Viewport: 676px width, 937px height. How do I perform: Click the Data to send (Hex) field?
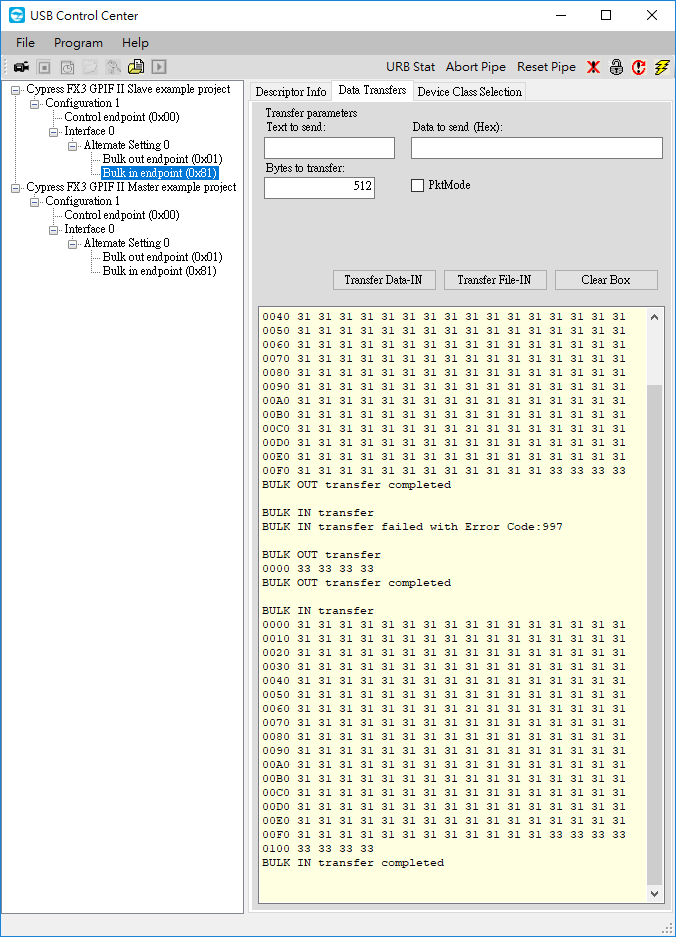[537, 148]
